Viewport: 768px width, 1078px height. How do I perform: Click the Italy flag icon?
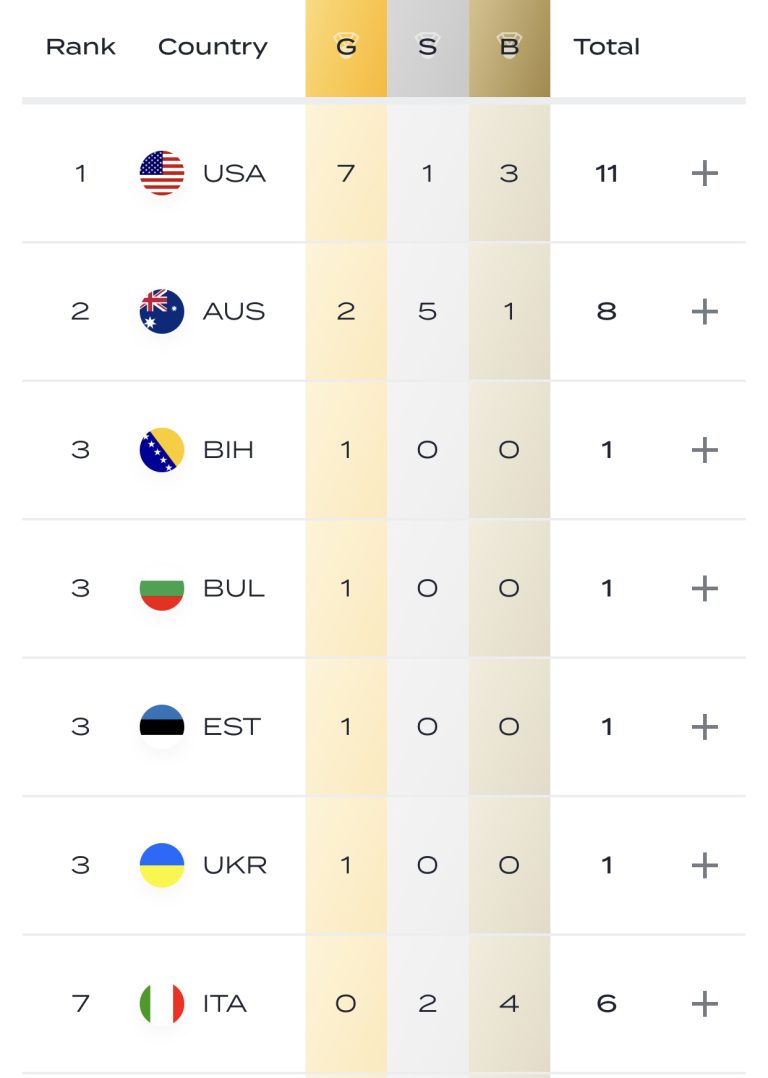point(162,1003)
